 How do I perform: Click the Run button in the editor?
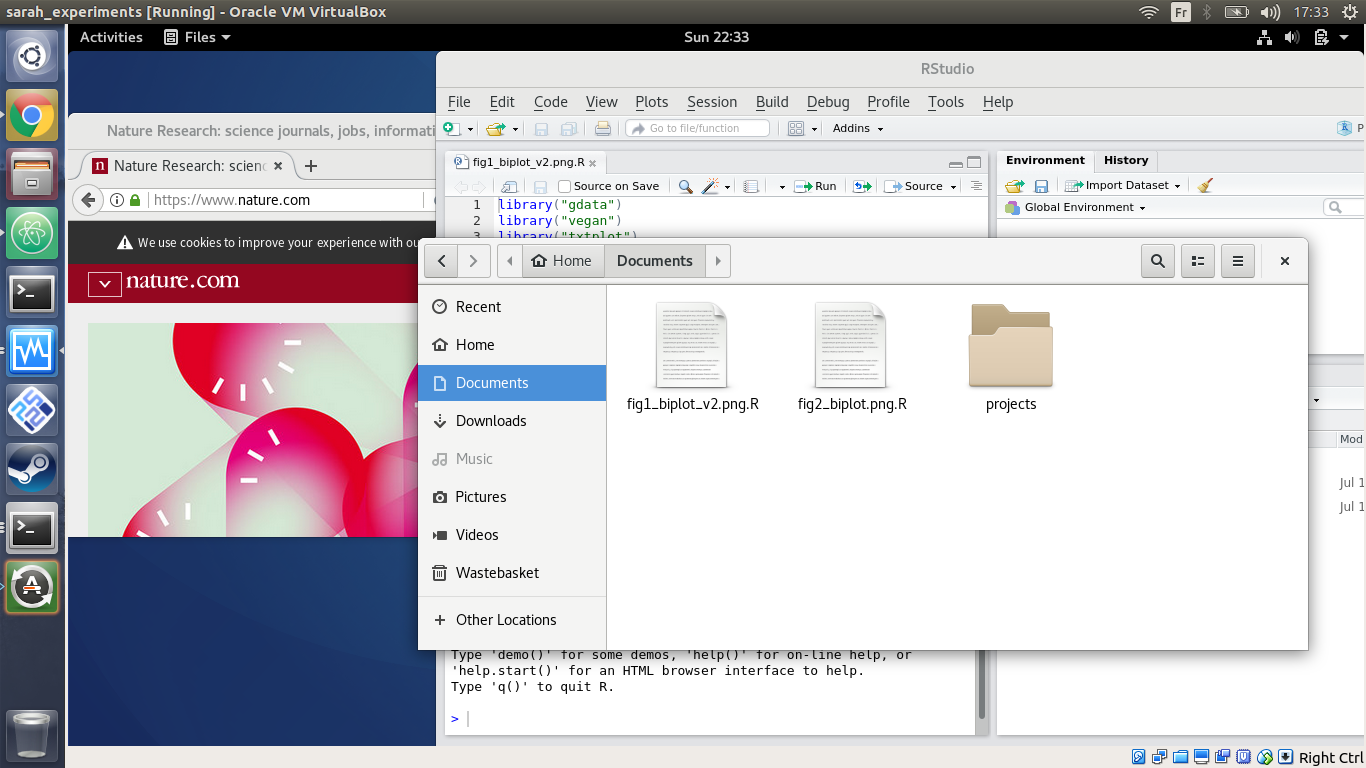pyautogui.click(x=816, y=186)
